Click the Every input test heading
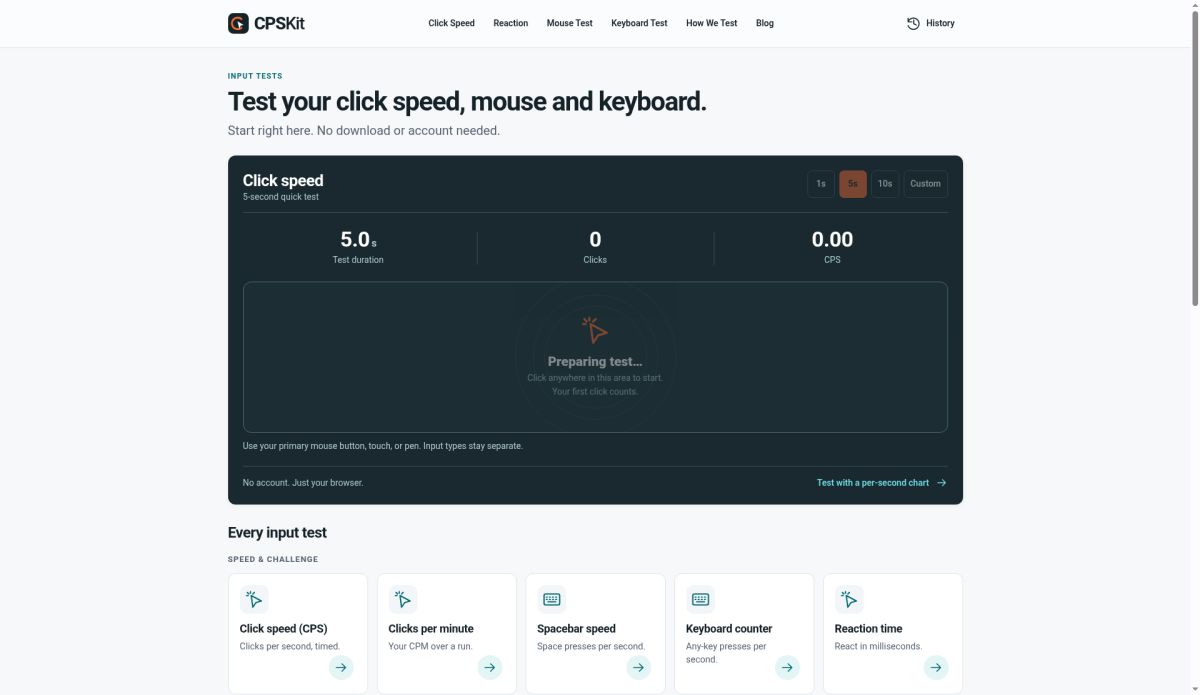 [x=277, y=533]
